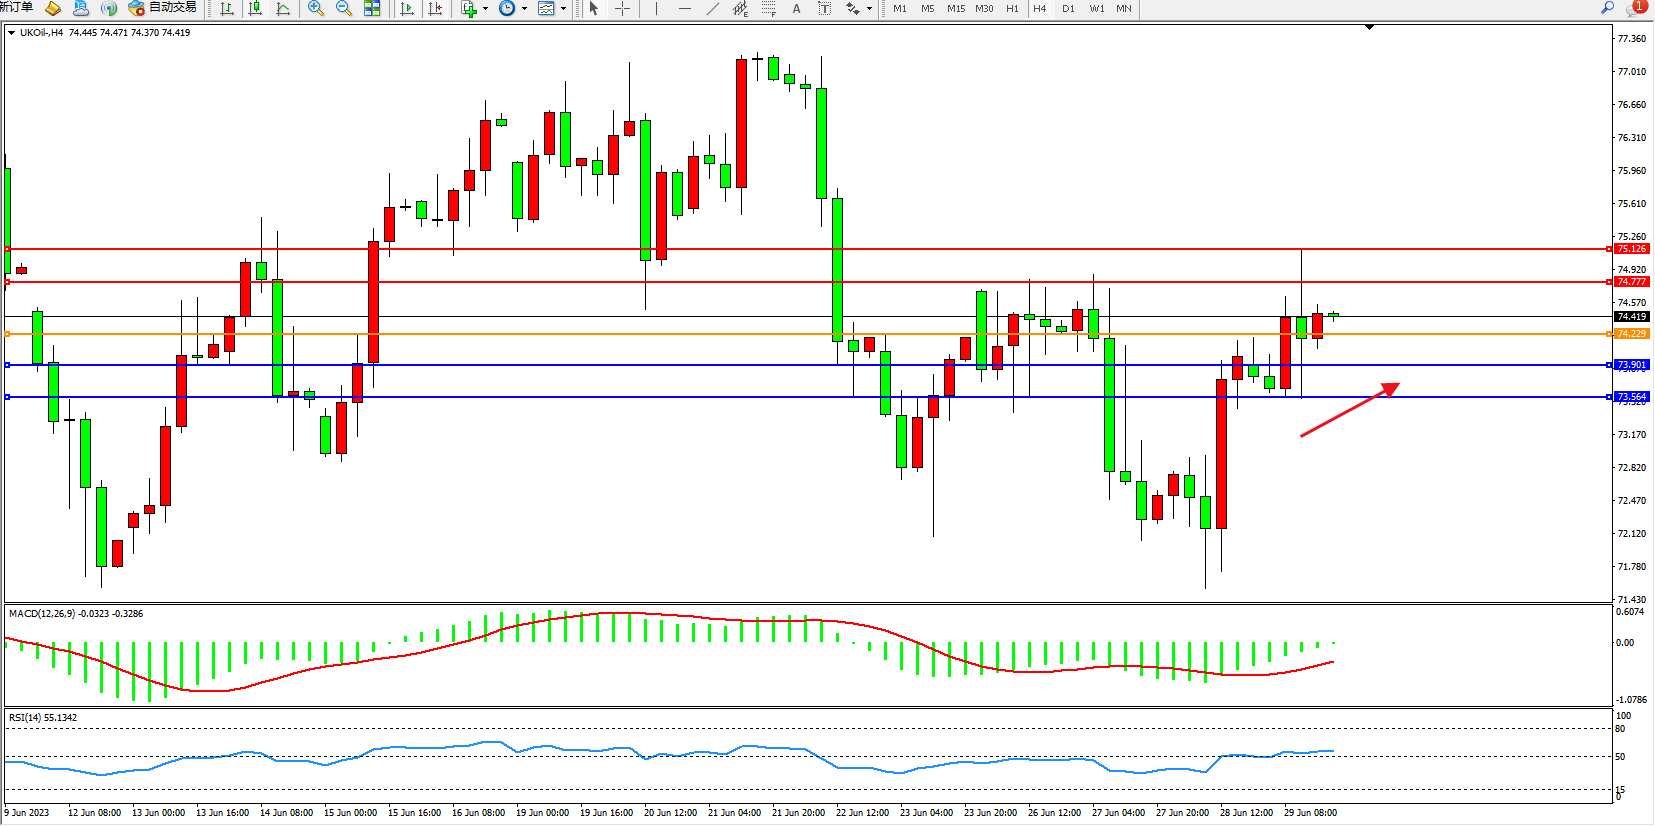Toggle the chart shift button
Viewport: 1655px width, 826px height.
tap(435, 8)
